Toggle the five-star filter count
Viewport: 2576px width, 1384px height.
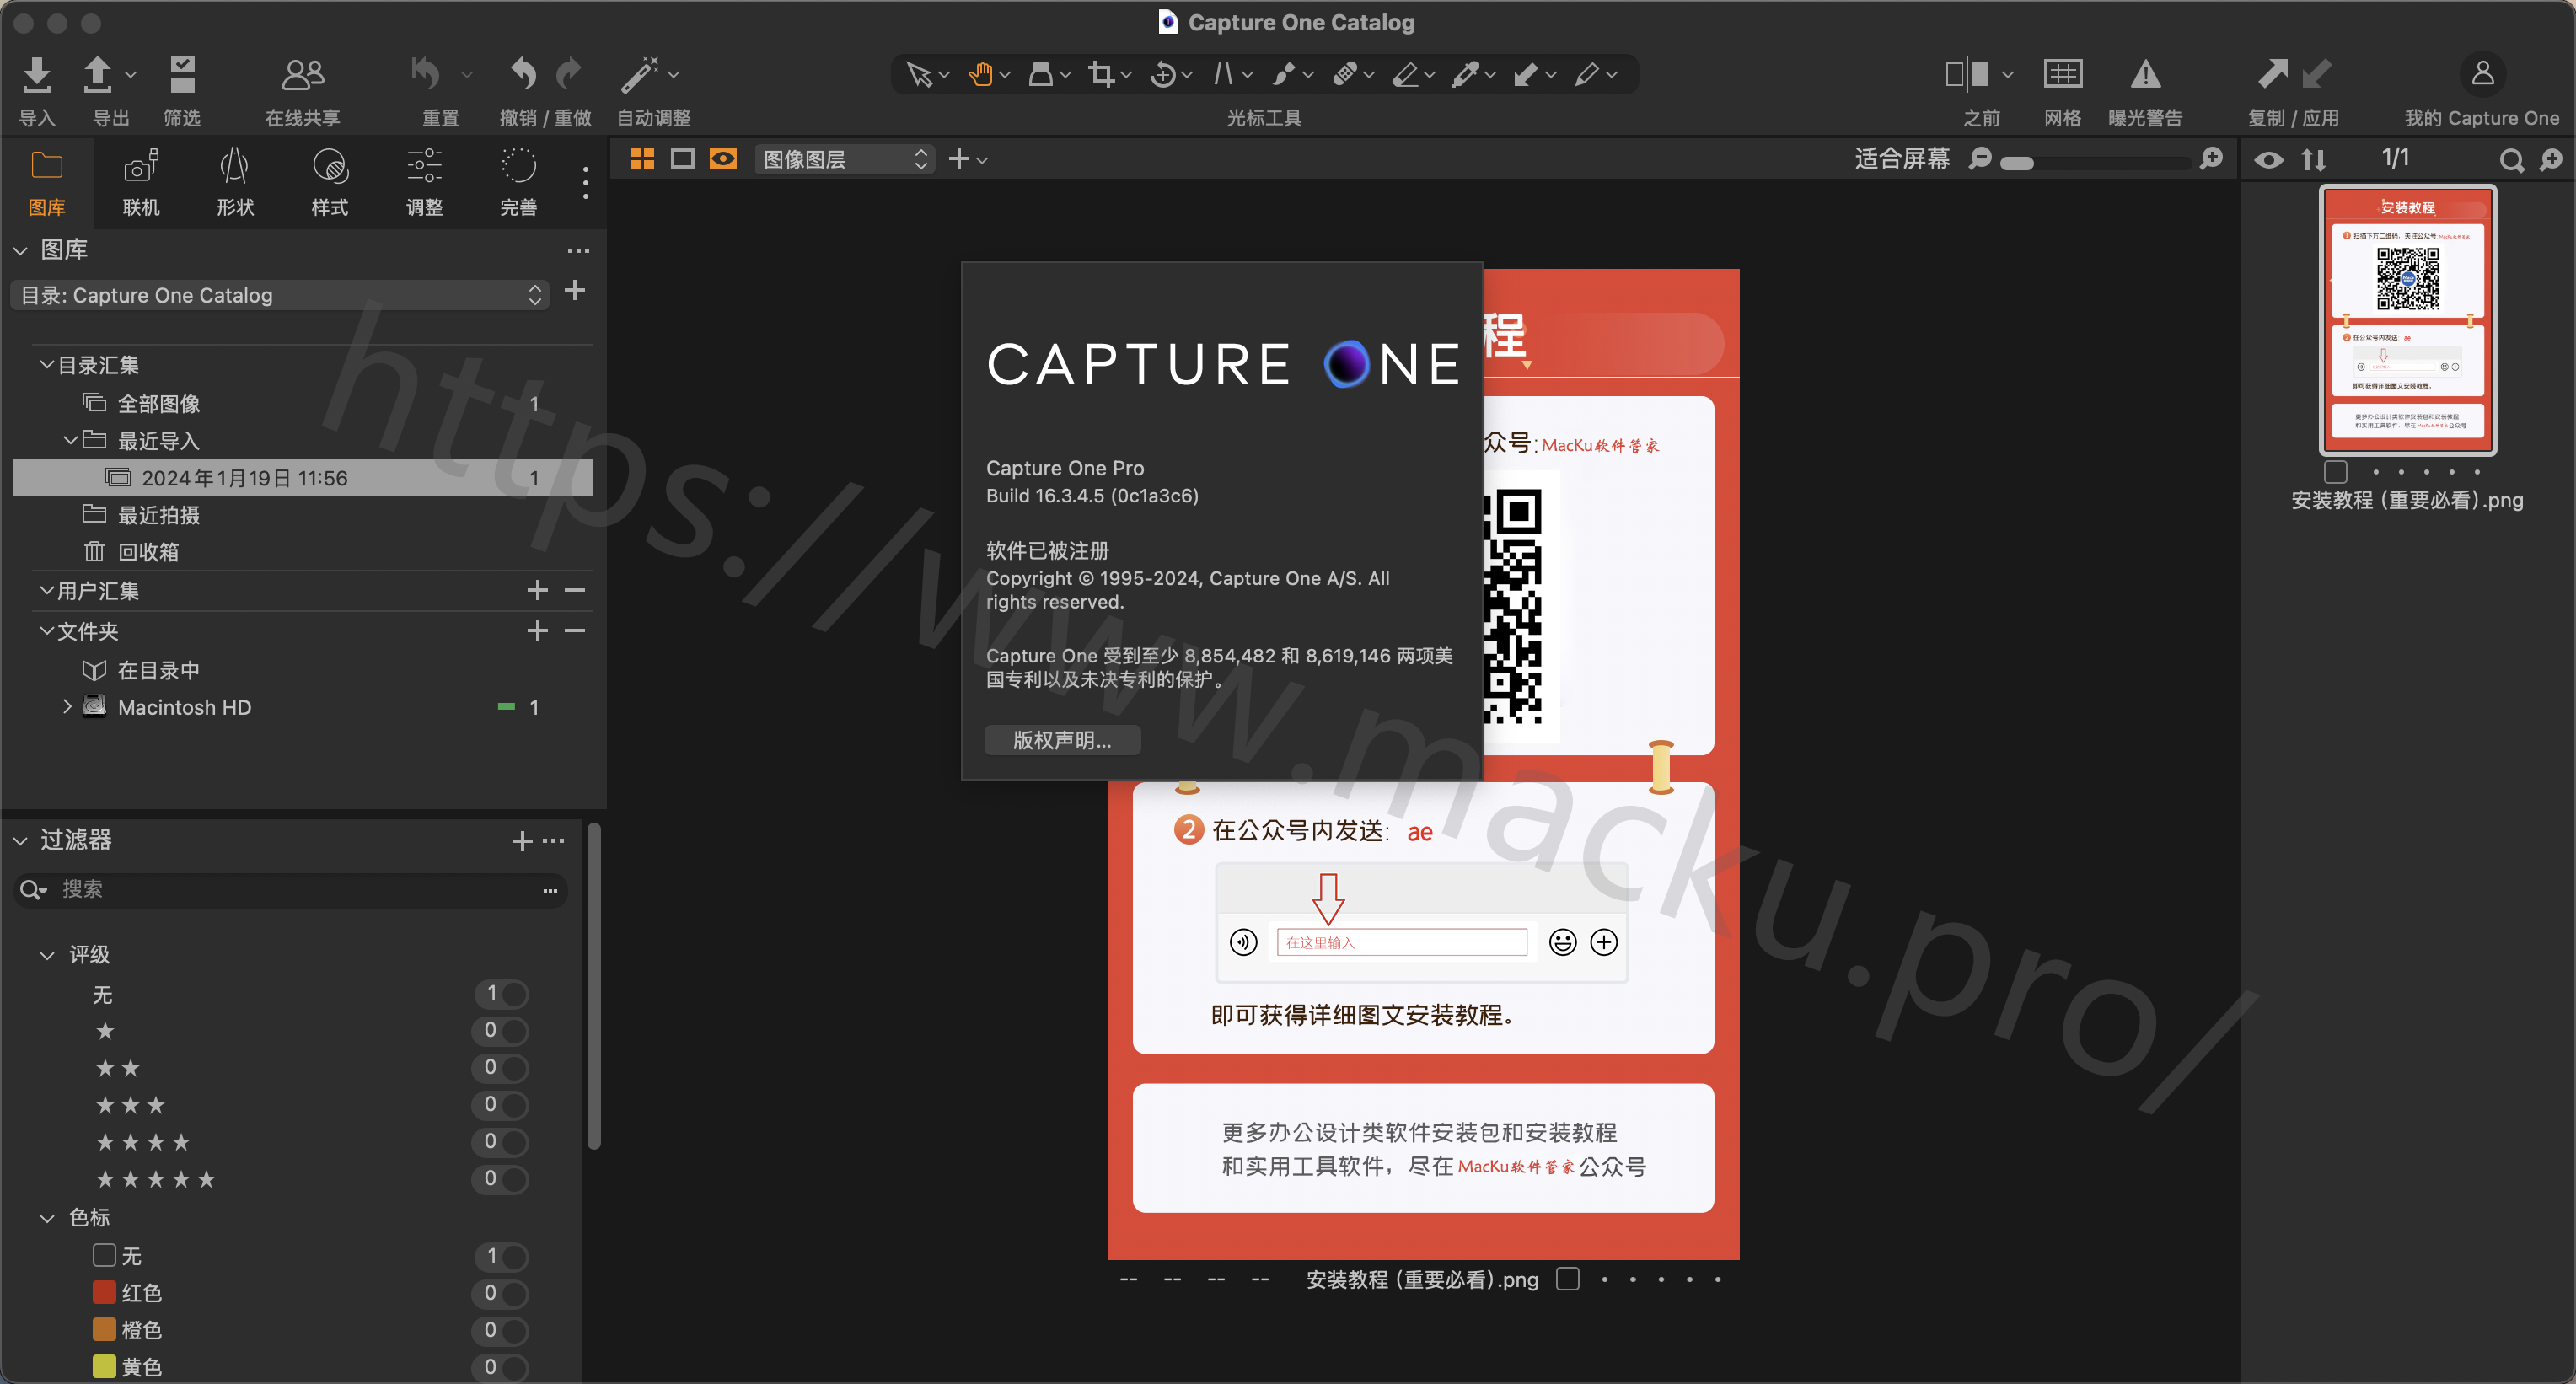(500, 1179)
